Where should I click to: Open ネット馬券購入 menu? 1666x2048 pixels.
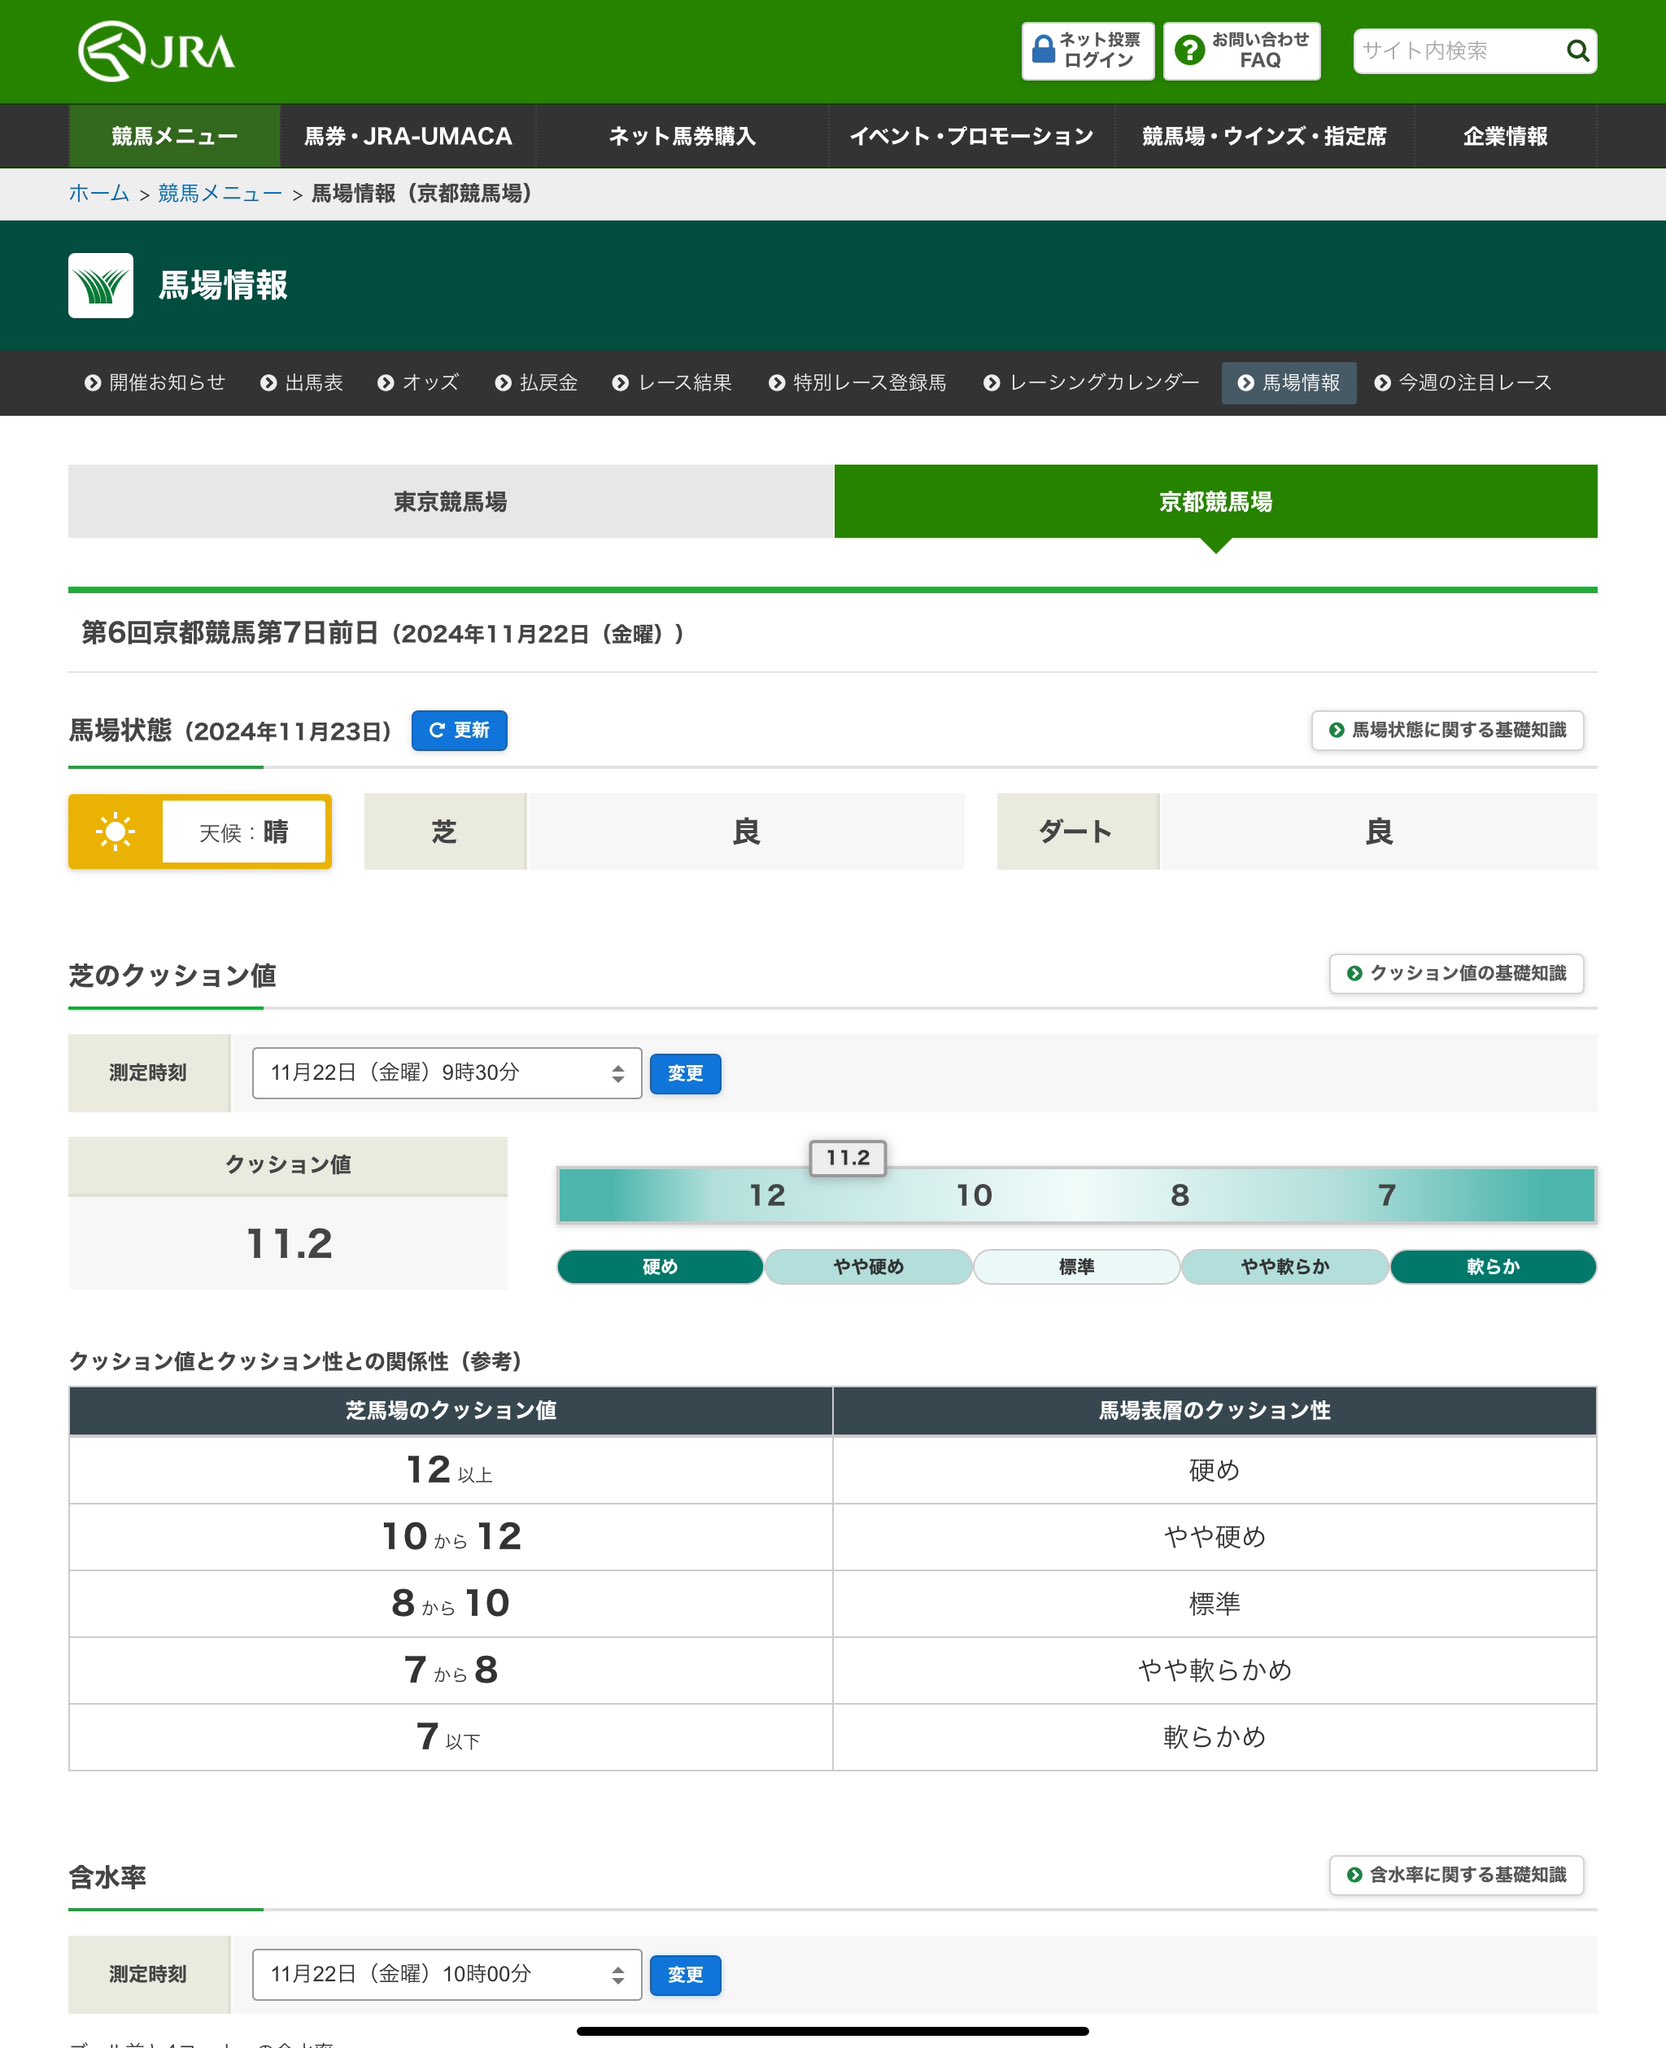[682, 136]
